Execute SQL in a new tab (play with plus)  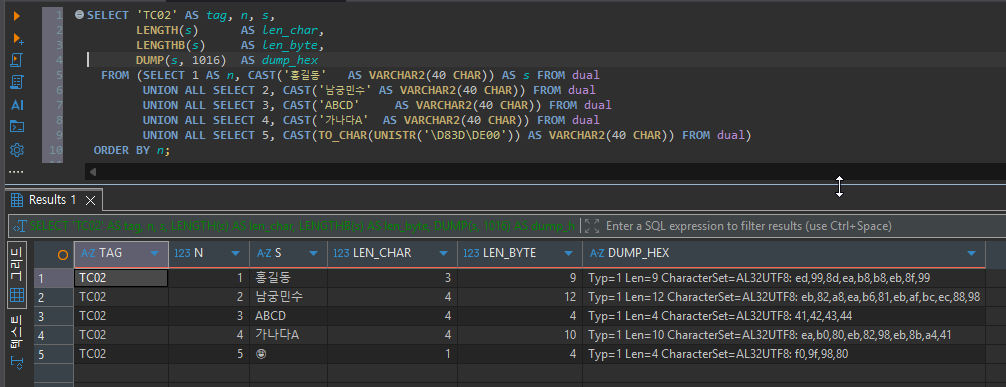coord(18,38)
